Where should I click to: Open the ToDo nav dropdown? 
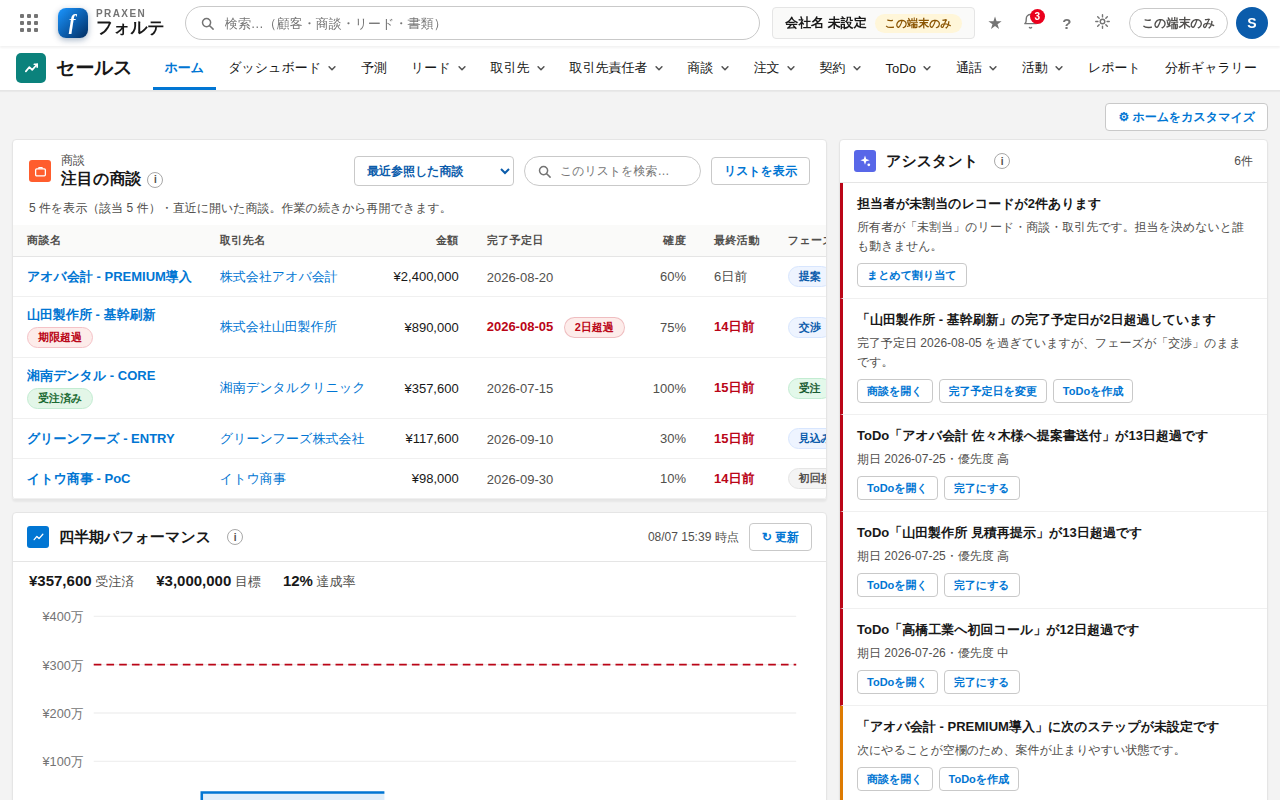pos(908,68)
